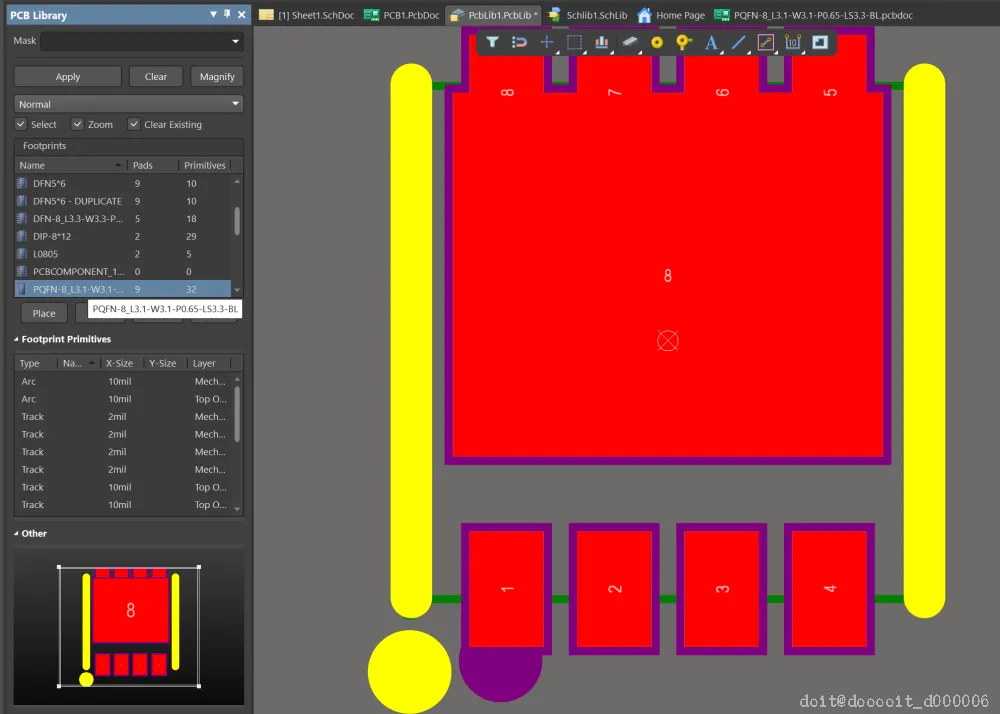
Task: Open the Mask dropdown
Action: pos(142,41)
